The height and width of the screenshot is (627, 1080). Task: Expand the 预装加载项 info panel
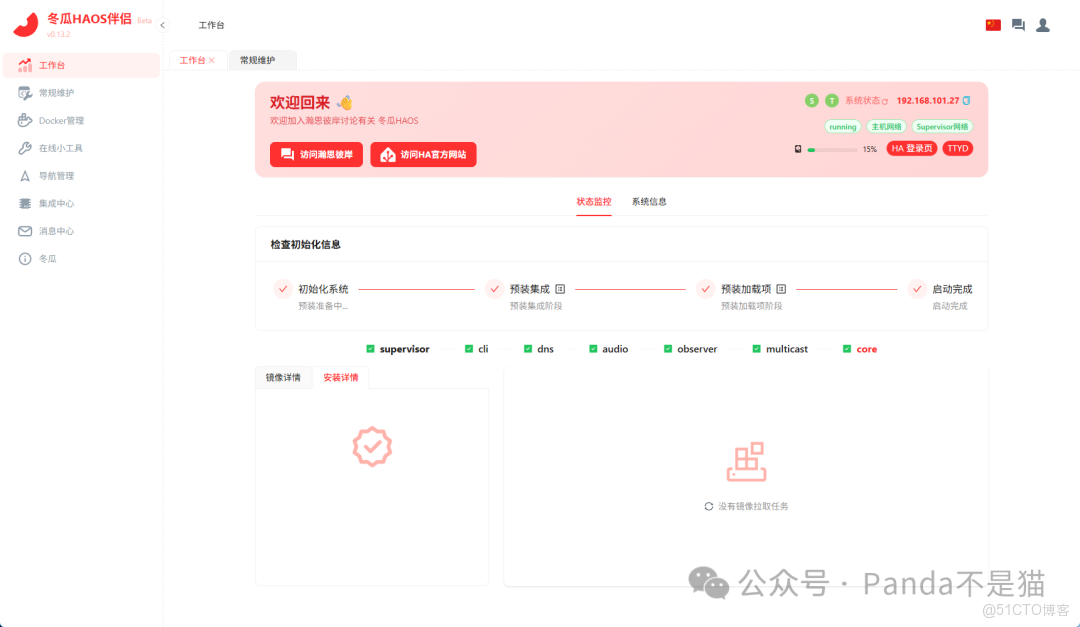[x=782, y=288]
